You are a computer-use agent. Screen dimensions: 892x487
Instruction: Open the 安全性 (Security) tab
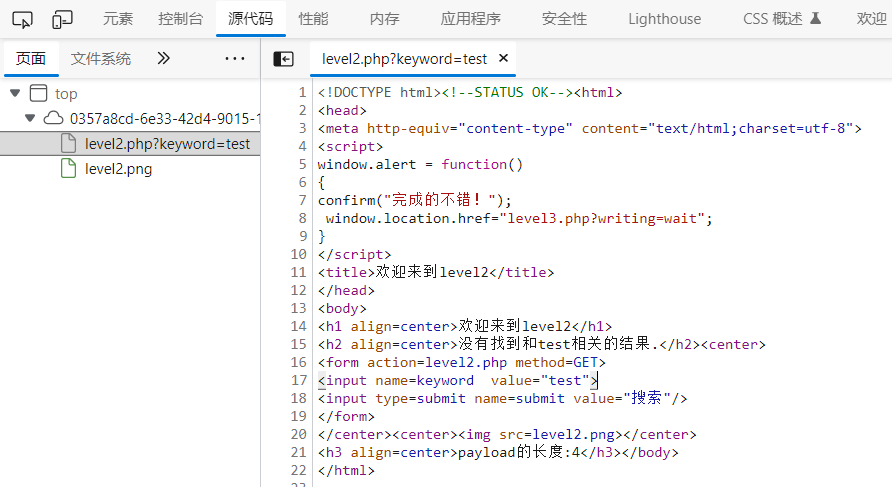point(564,19)
